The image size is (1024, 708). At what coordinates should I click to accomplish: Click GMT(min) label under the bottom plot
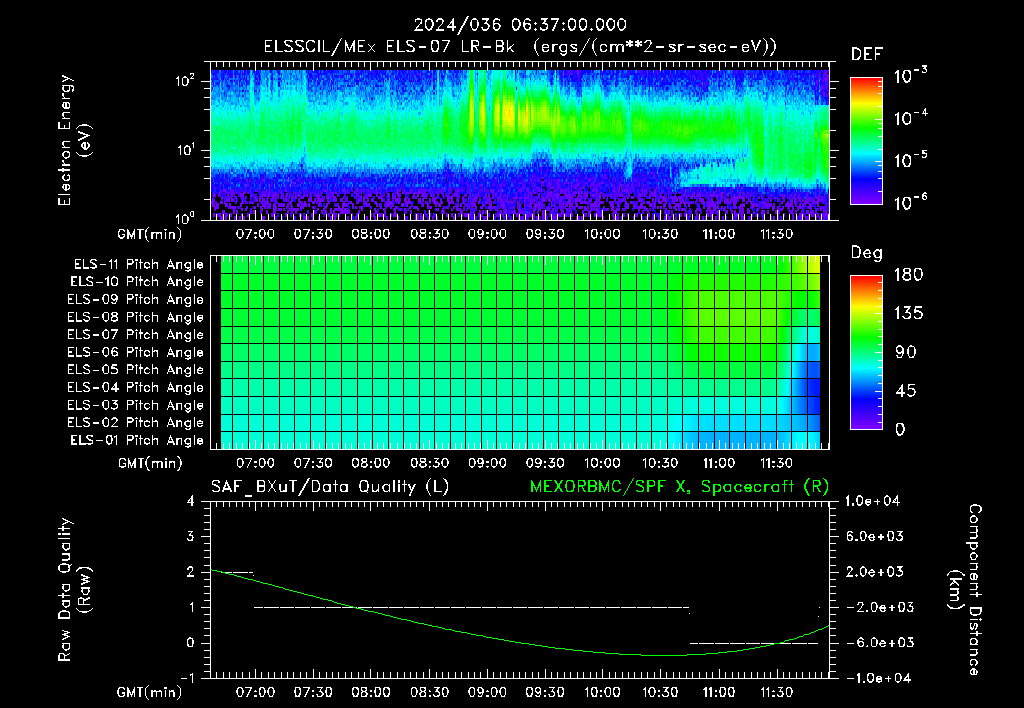(x=150, y=692)
